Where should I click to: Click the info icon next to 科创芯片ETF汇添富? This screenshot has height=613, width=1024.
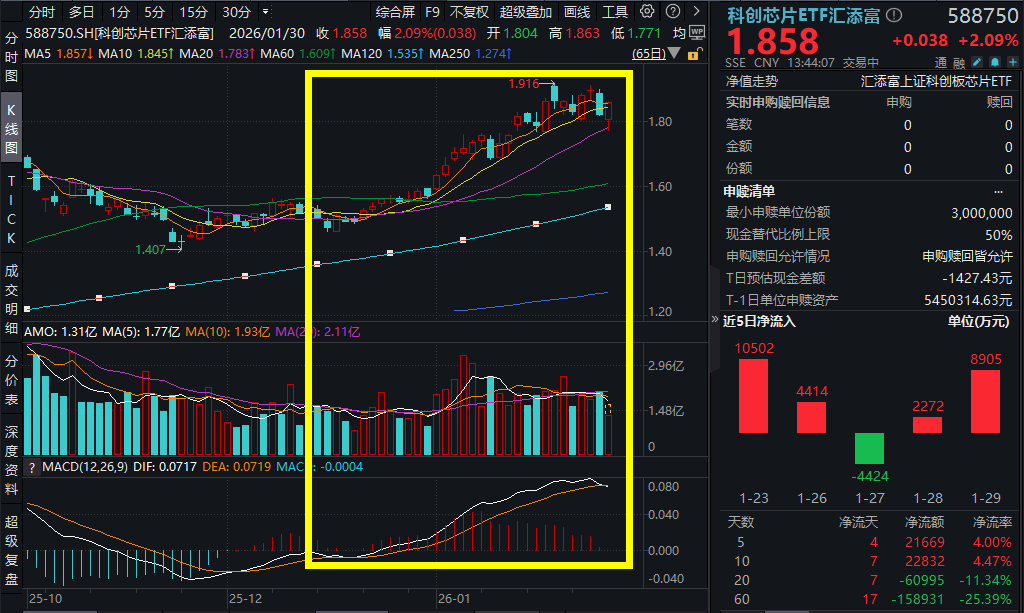(x=892, y=14)
